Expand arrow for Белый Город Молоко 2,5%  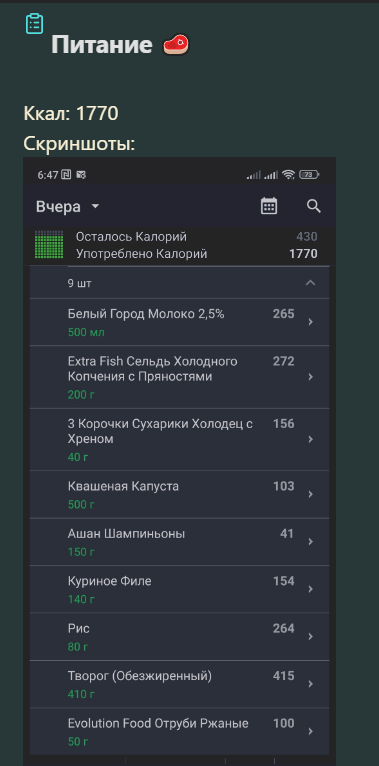311,322
